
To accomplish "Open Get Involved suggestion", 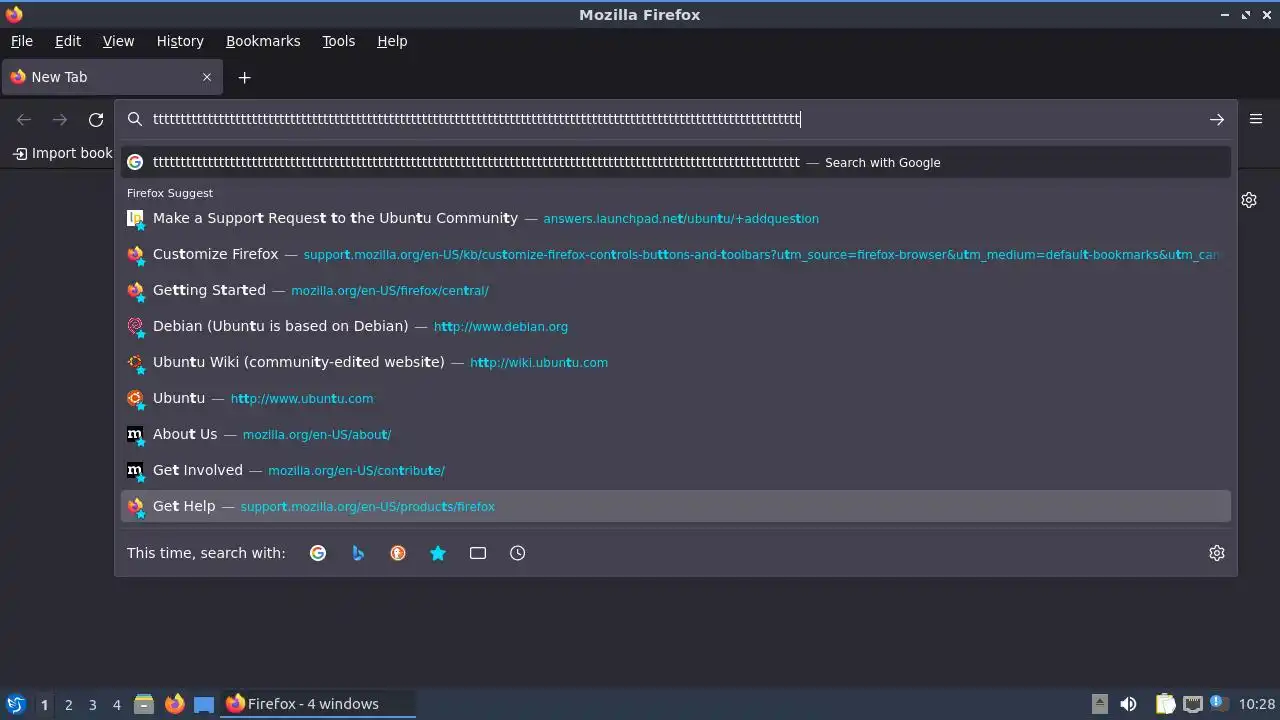I will click(x=676, y=470).
